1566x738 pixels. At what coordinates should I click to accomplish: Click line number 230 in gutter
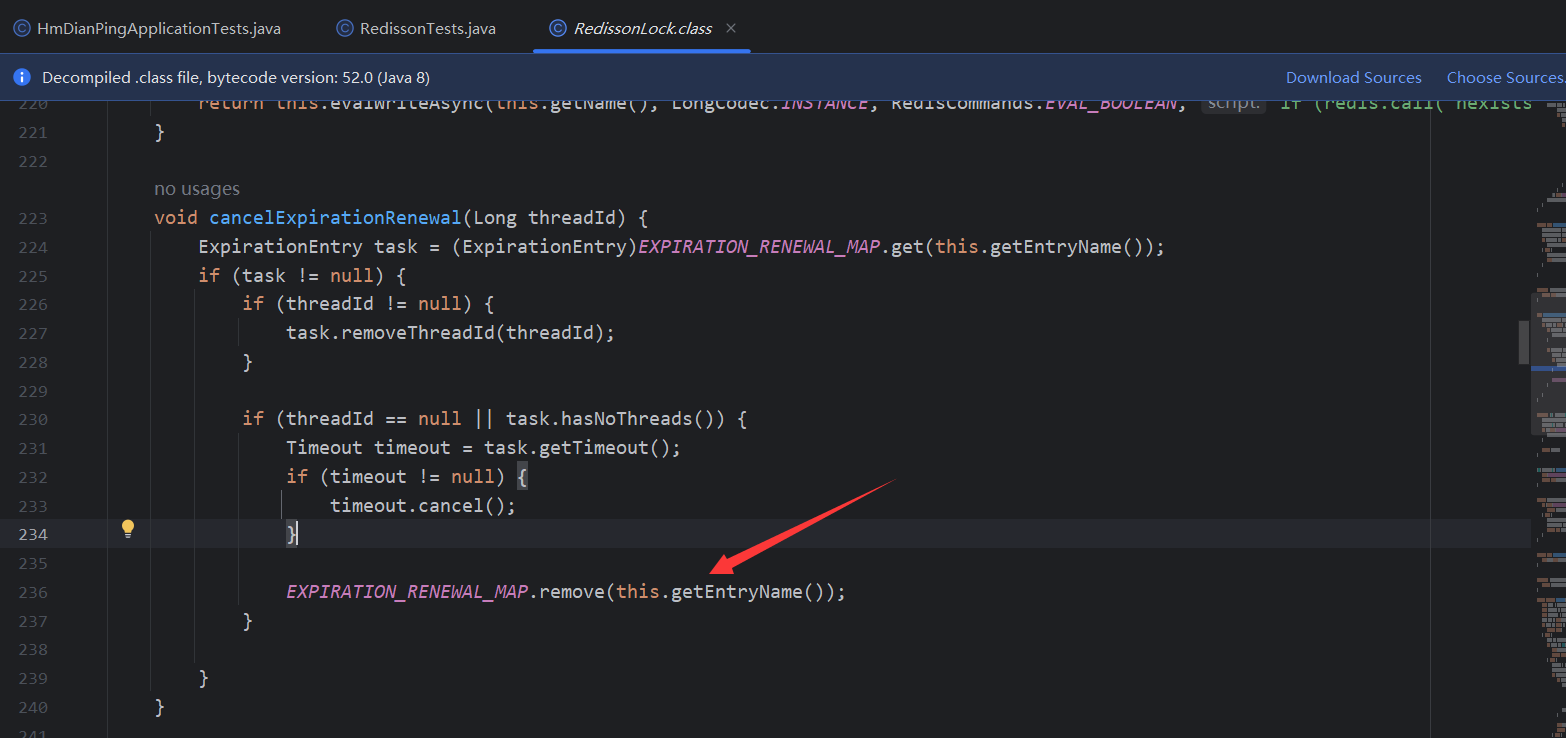[33, 419]
